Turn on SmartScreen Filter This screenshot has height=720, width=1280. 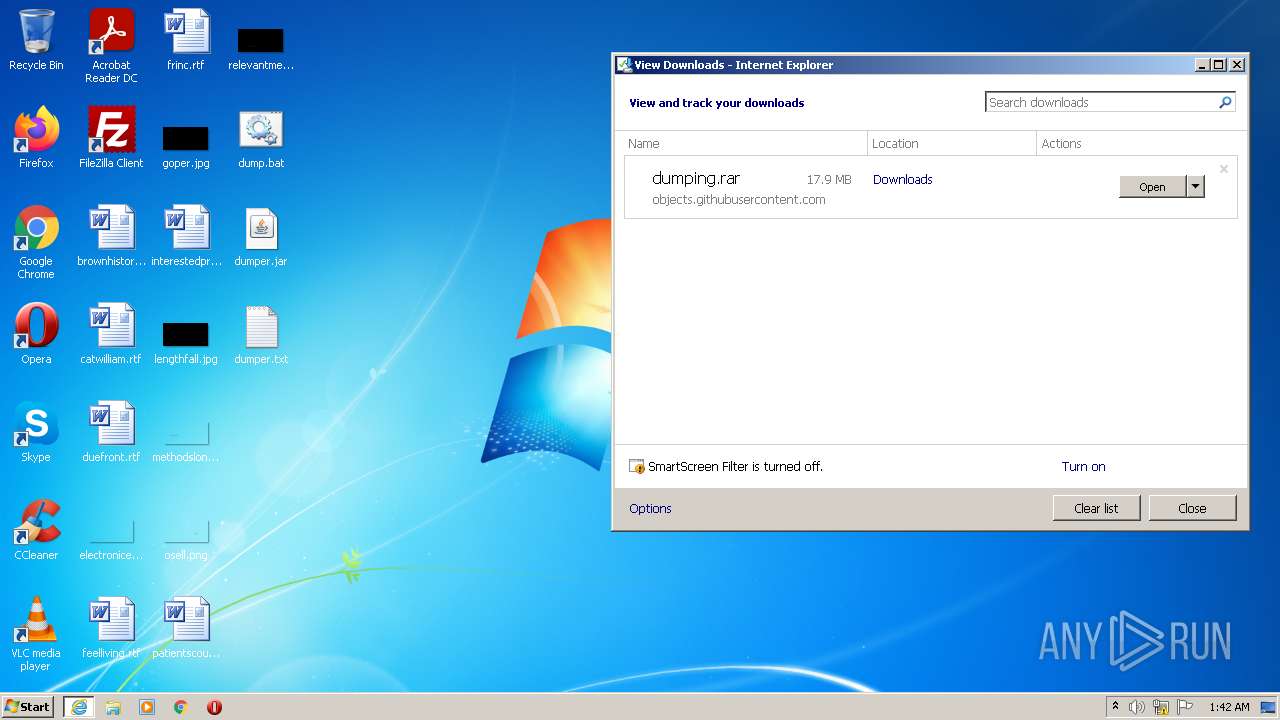(1083, 466)
